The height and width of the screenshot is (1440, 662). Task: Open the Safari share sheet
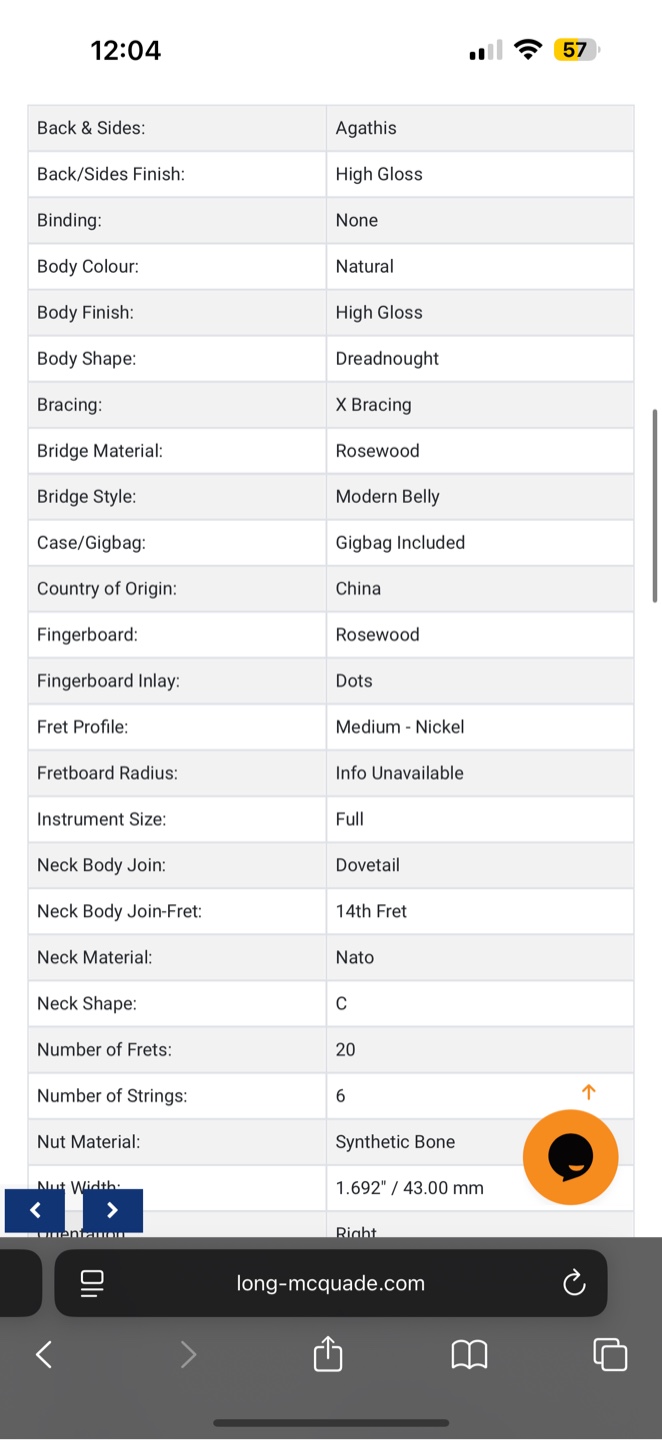point(328,1354)
